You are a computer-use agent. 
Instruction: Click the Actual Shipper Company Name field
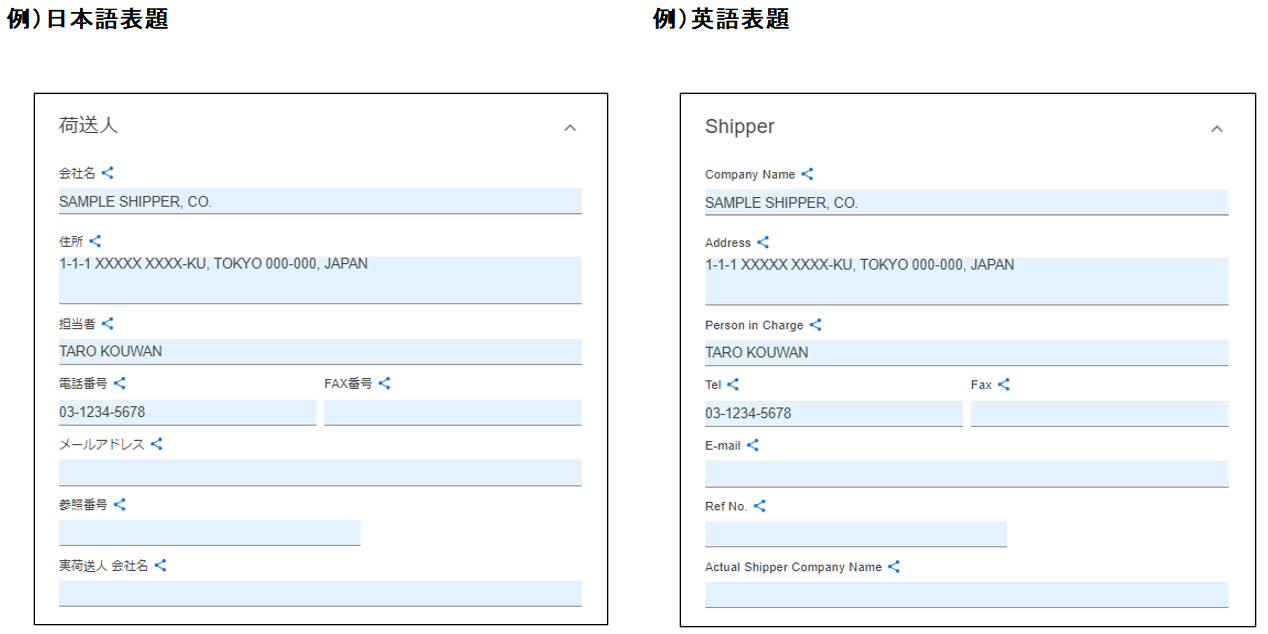coord(966,594)
